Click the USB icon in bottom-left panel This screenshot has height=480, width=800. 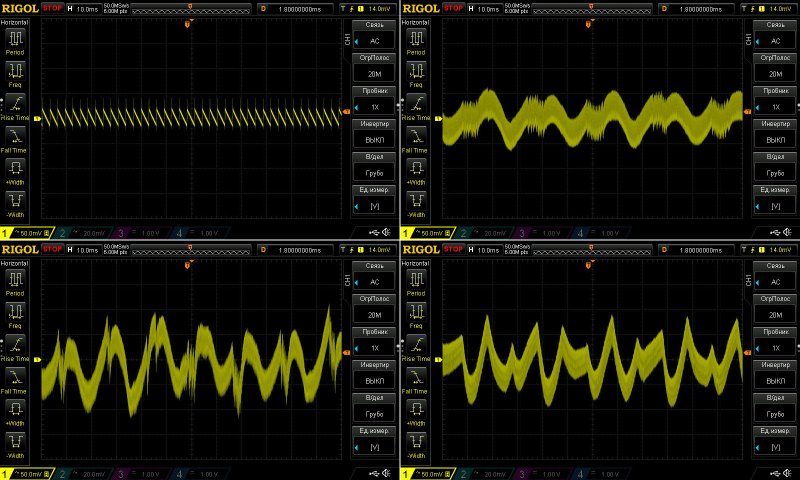point(373,472)
